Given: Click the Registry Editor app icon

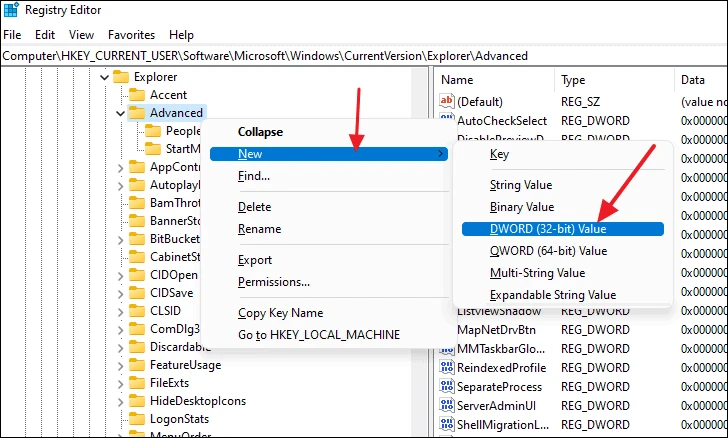Looking at the screenshot, I should 11,10.
